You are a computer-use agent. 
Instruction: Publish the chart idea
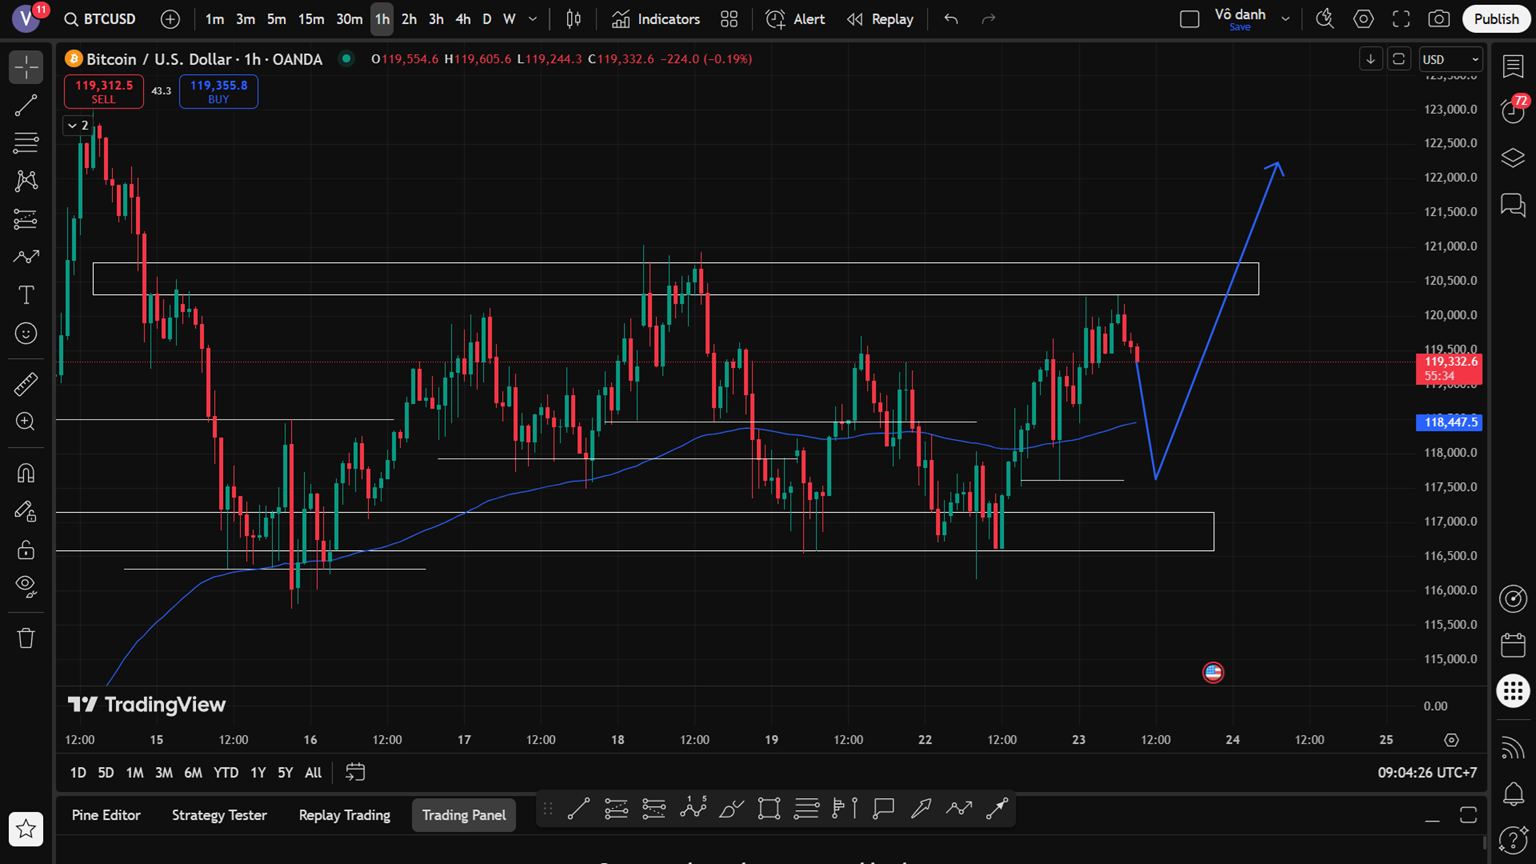pos(1496,19)
